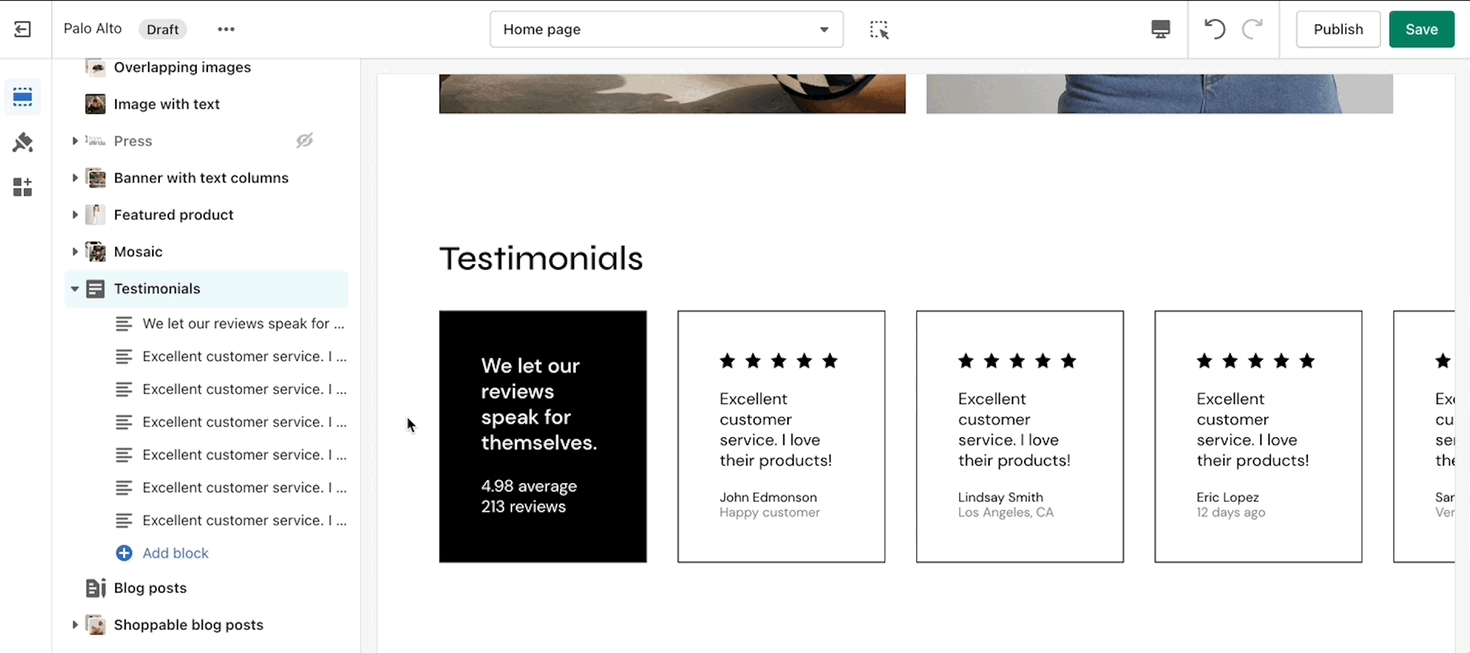Click the Publish button

1337,29
